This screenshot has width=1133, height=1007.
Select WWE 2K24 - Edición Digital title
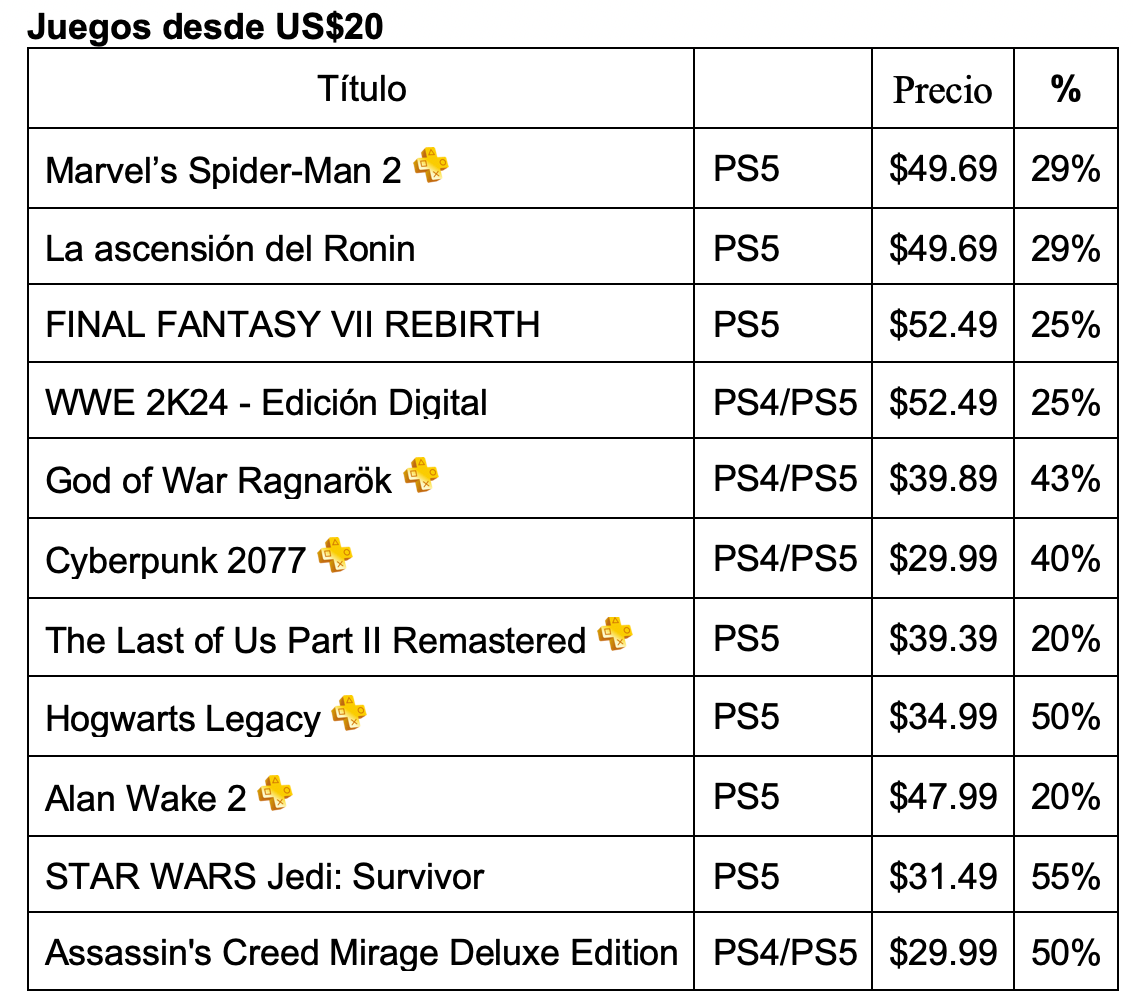[267, 402]
